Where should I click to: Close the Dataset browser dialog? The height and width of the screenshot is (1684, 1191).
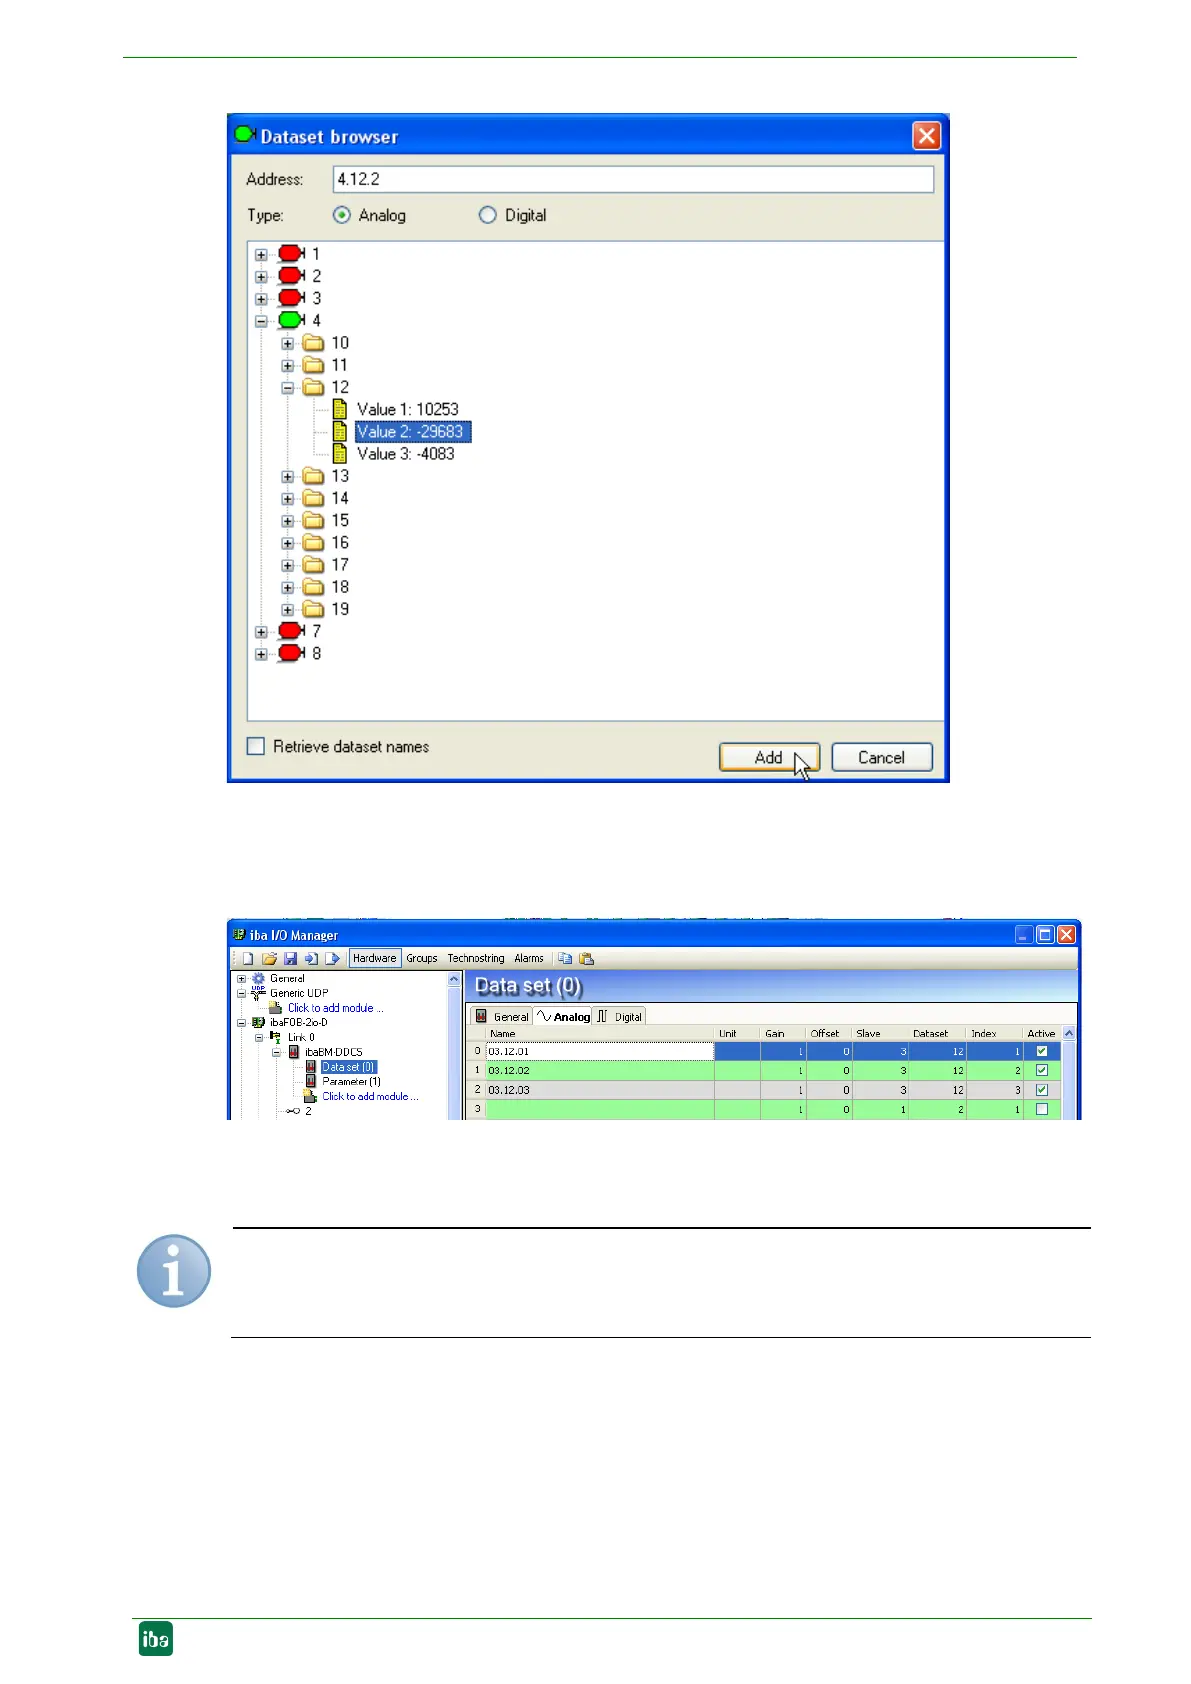[x=927, y=135]
